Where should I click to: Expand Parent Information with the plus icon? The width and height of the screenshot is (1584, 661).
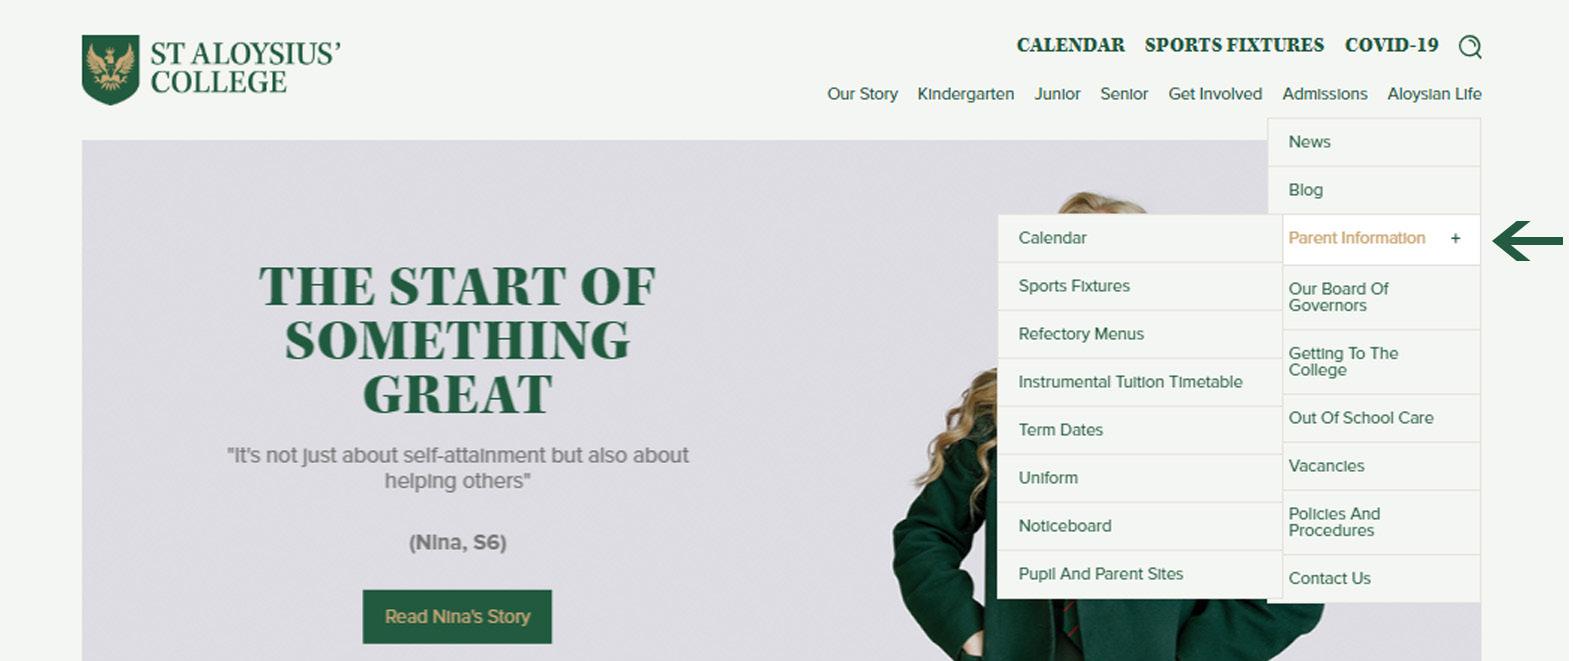click(1455, 238)
